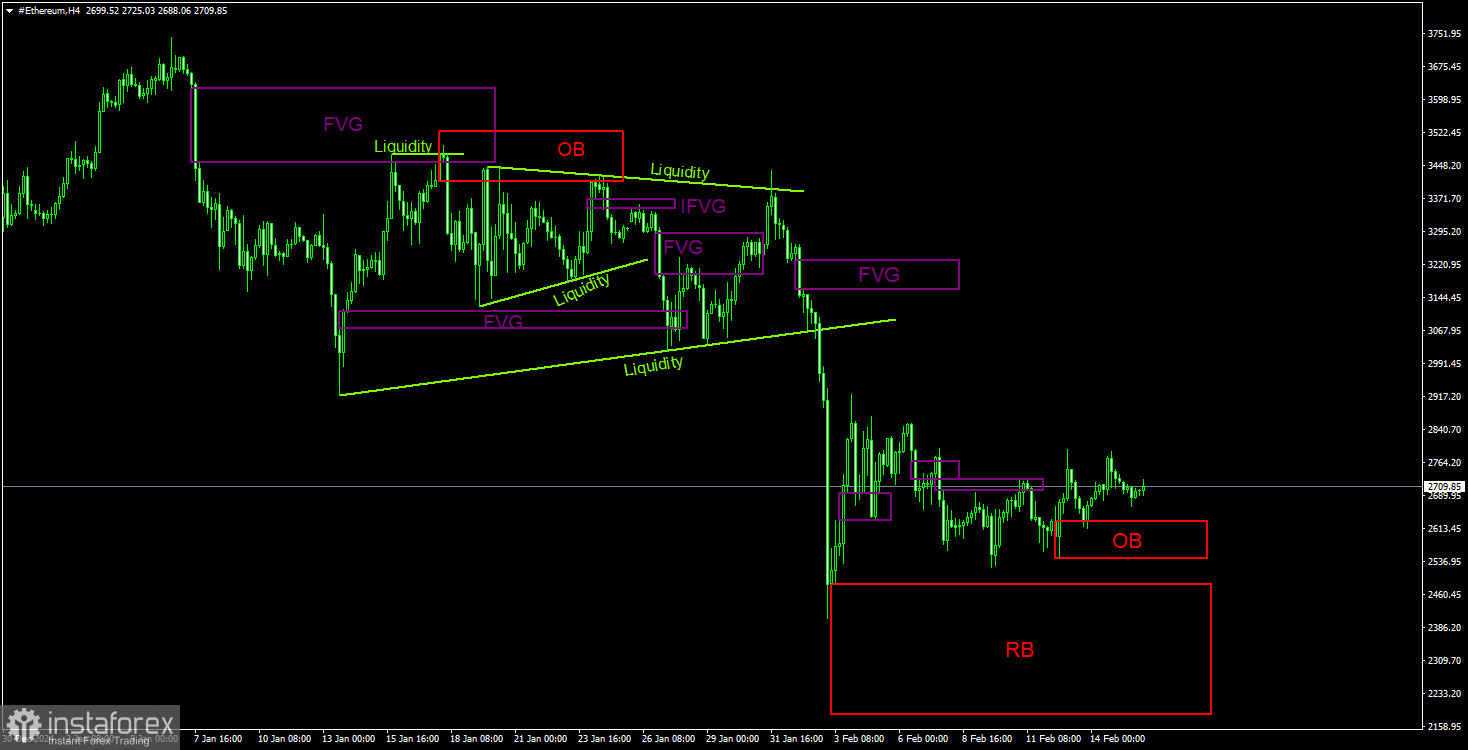Click the 2764.20 price axis label
Image resolution: width=1468 pixels, height=750 pixels.
pos(1445,463)
